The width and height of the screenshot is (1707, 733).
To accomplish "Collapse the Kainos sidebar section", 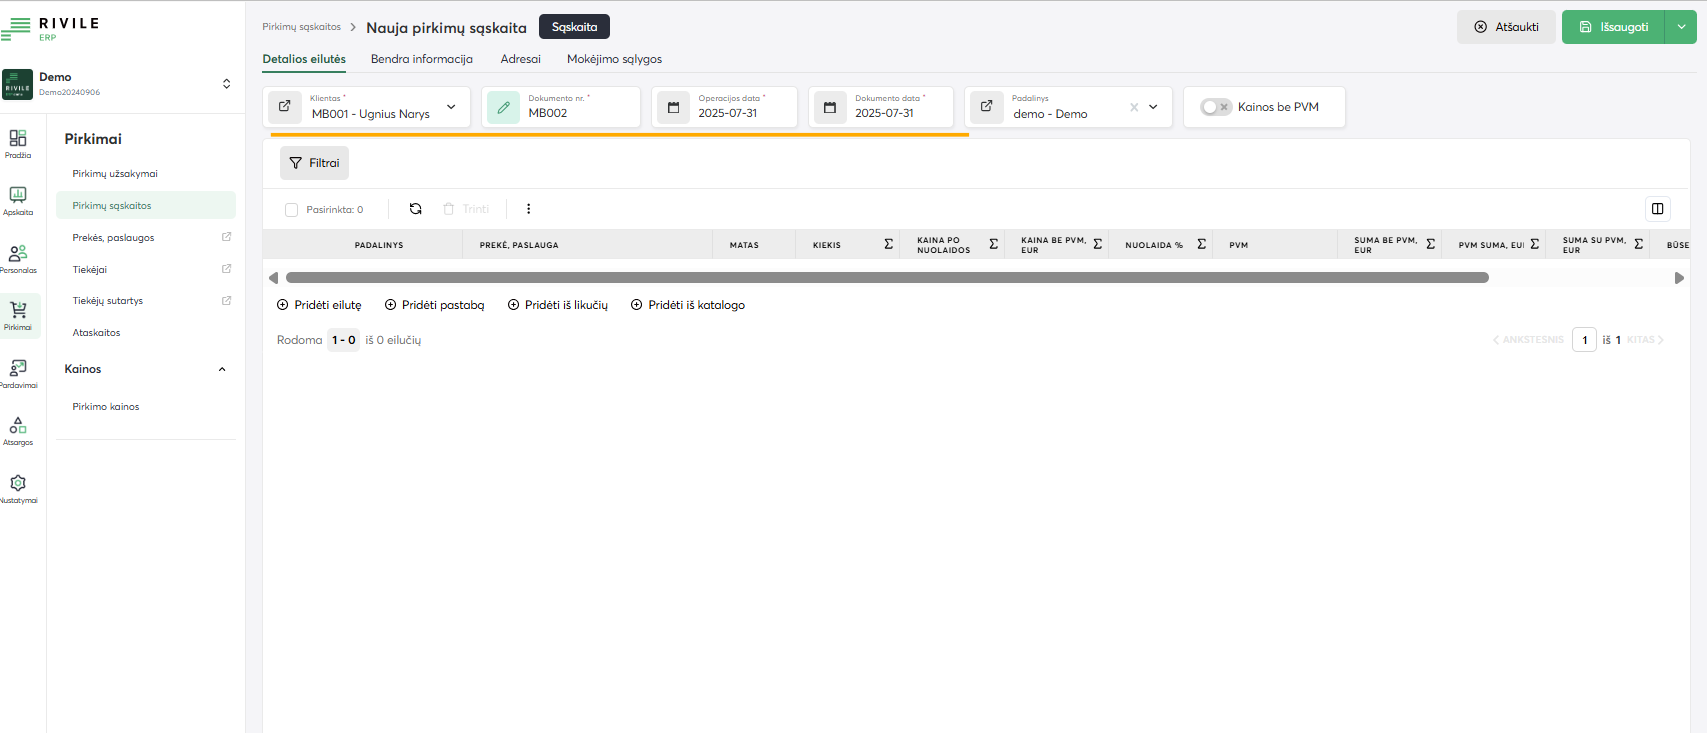I will tap(222, 369).
